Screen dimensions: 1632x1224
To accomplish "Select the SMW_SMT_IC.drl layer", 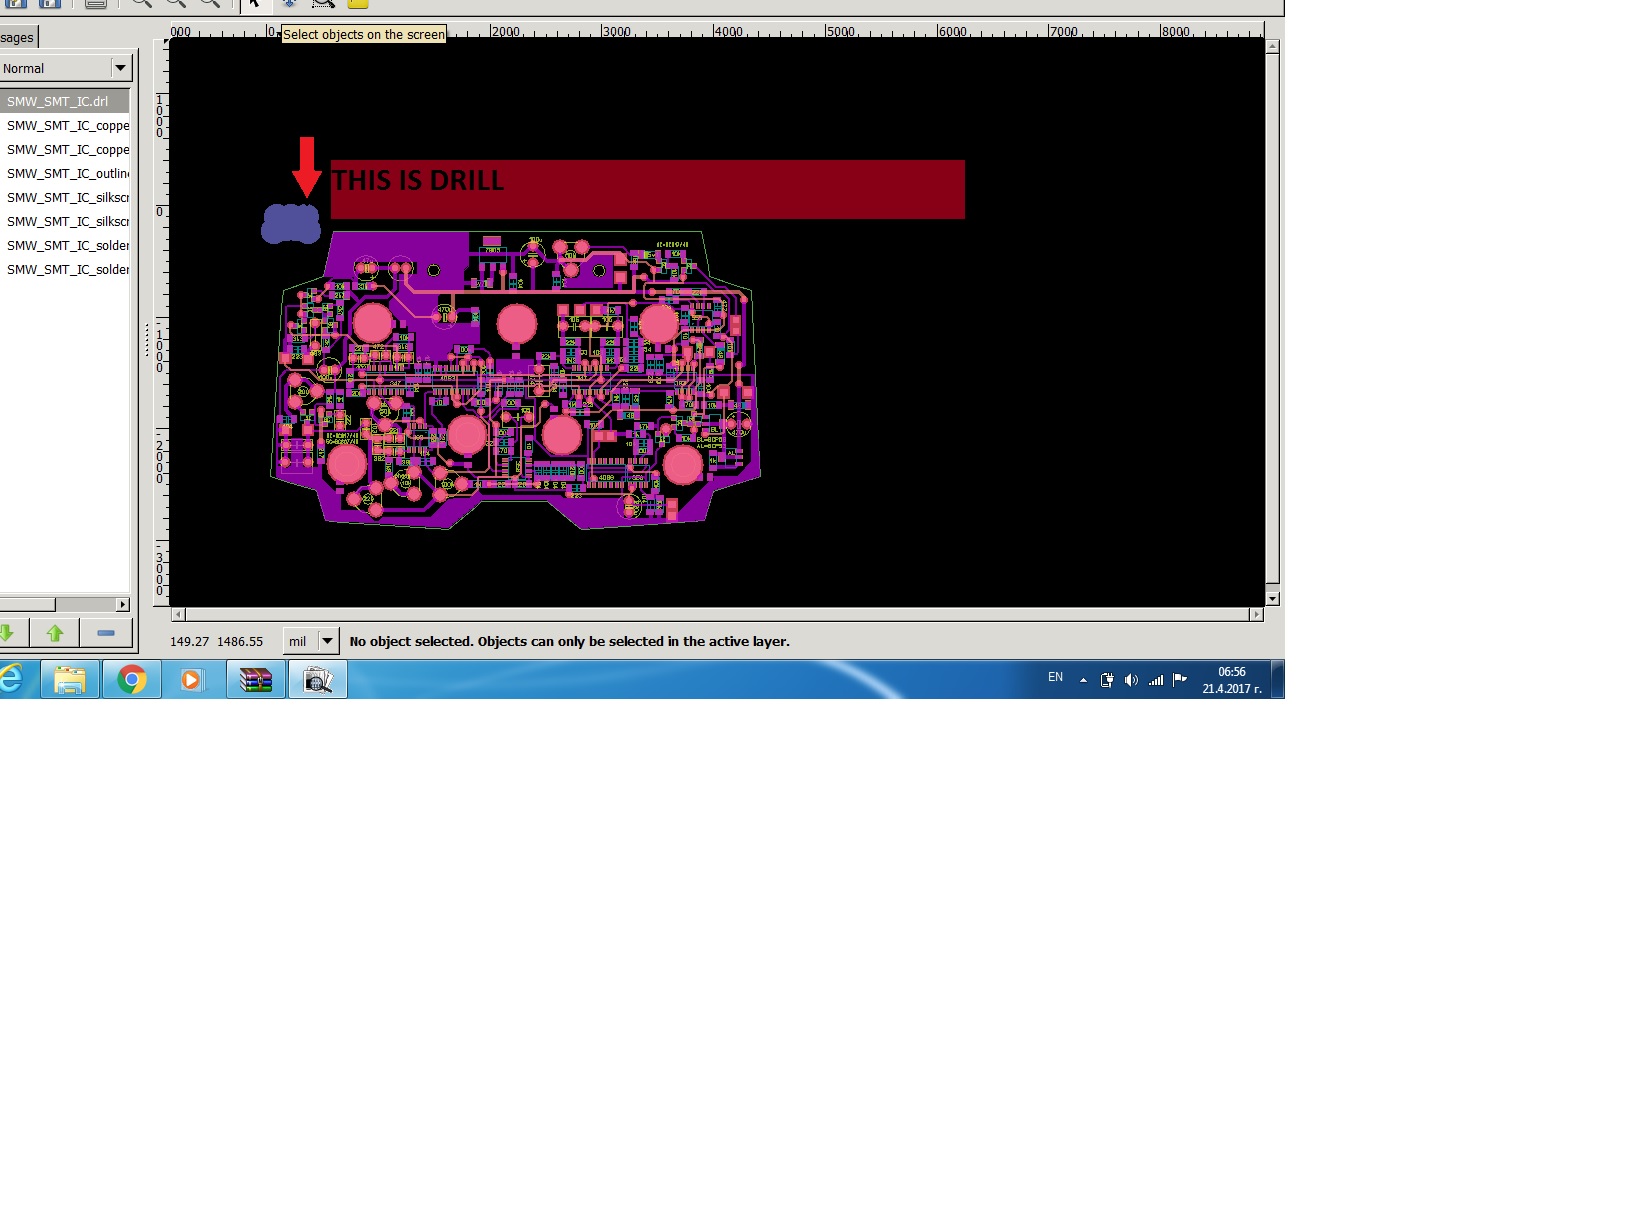I will (65, 101).
